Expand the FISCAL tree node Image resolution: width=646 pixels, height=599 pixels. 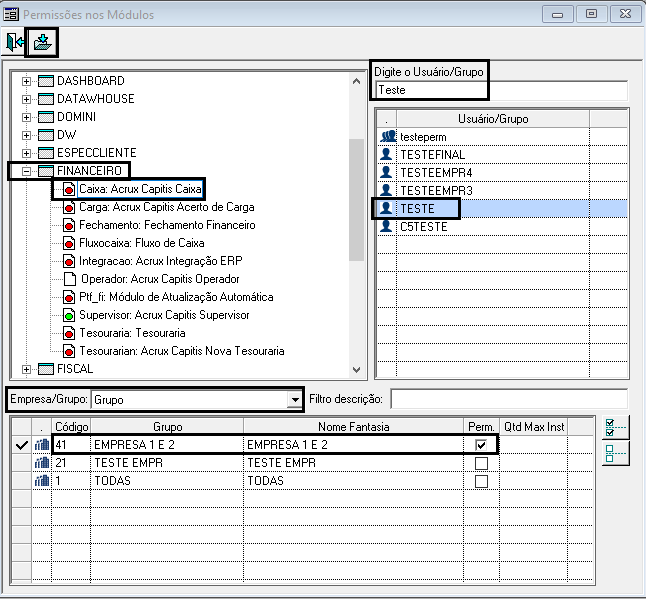pos(26,370)
